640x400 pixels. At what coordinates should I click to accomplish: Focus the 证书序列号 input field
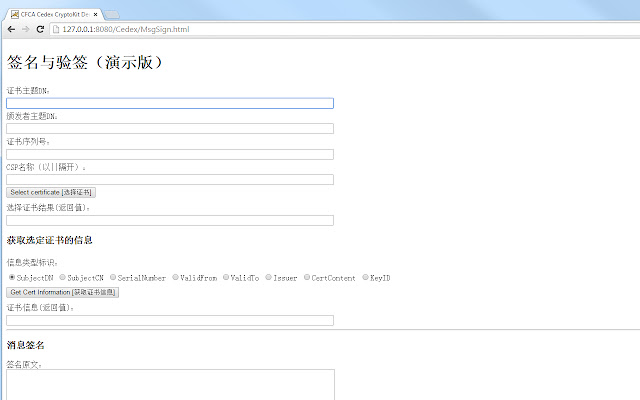coord(170,154)
